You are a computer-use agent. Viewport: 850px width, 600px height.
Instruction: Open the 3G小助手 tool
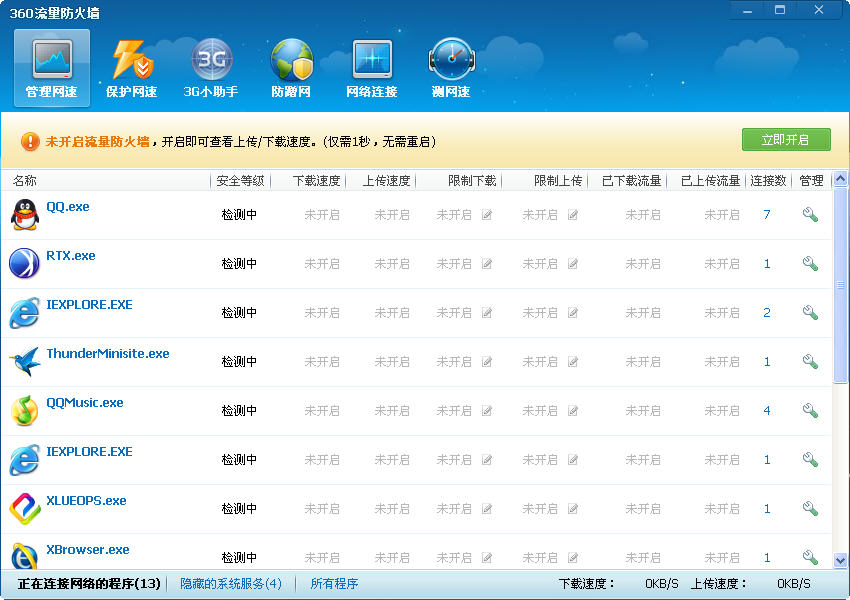pyautogui.click(x=211, y=68)
